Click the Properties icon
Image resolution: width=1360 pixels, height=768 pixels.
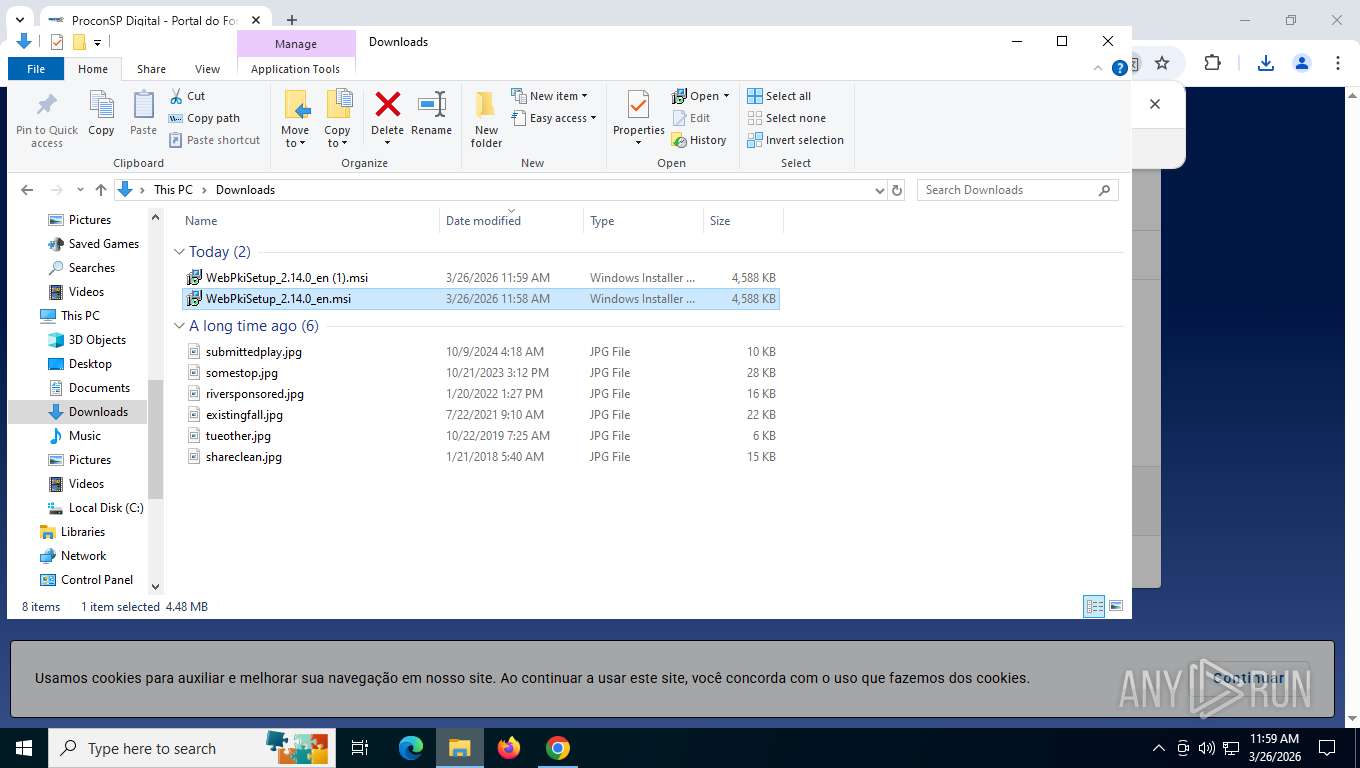point(638,104)
